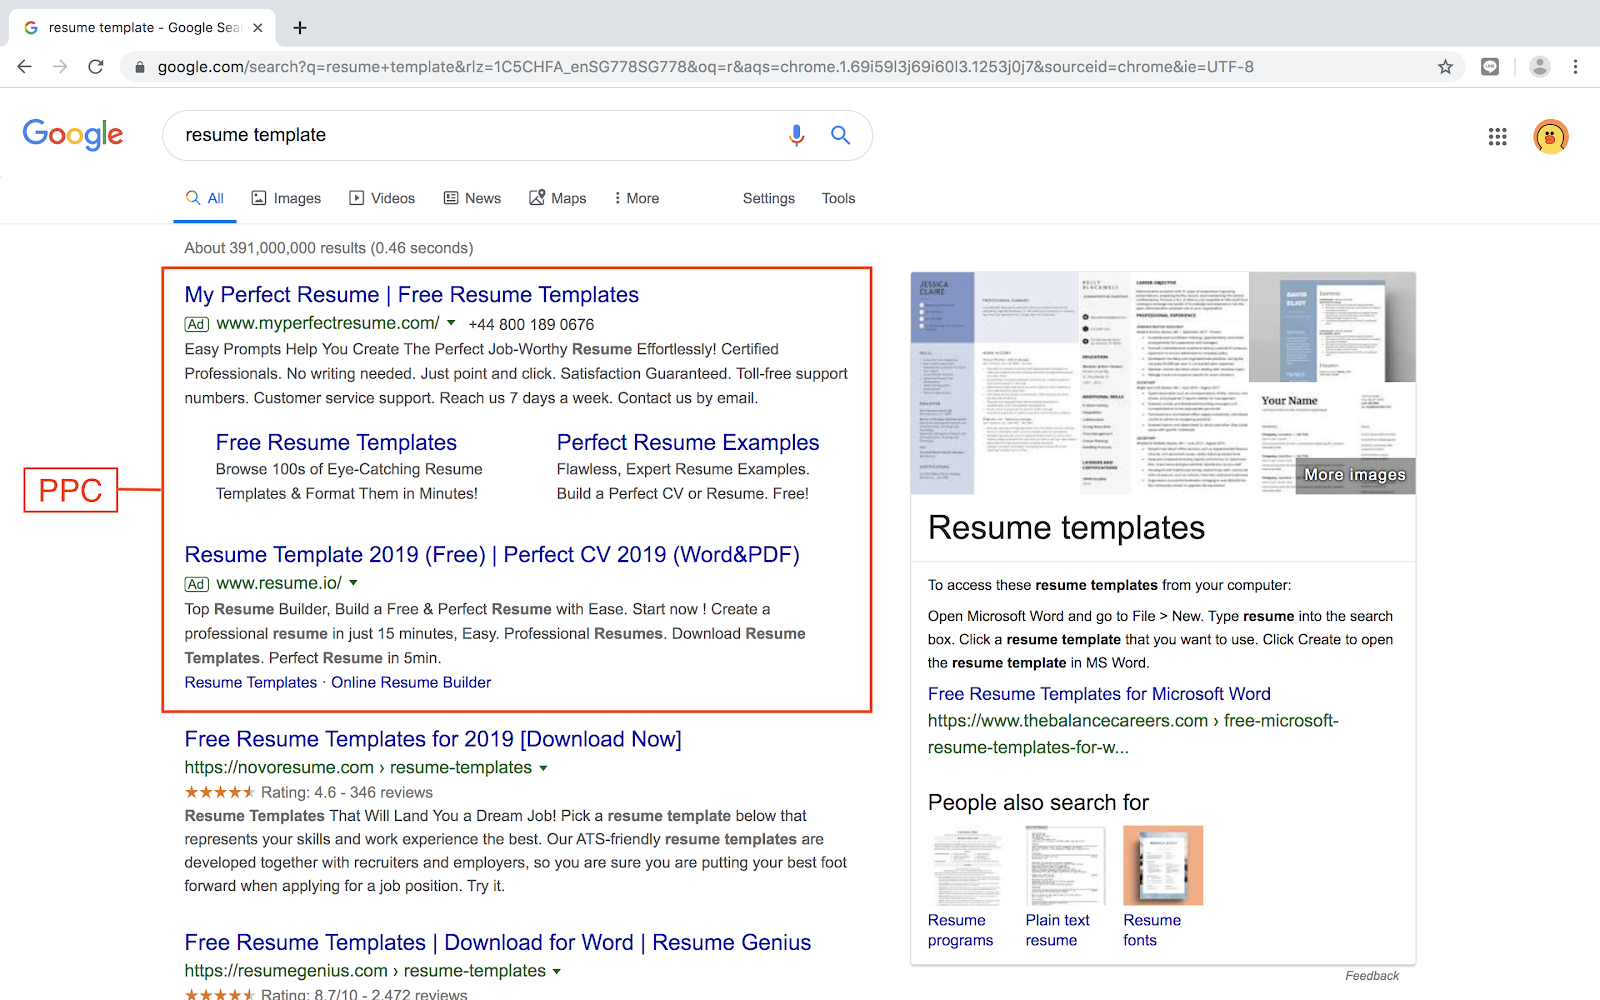1600x1000 pixels.
Task: Open search Settings
Action: 769,198
